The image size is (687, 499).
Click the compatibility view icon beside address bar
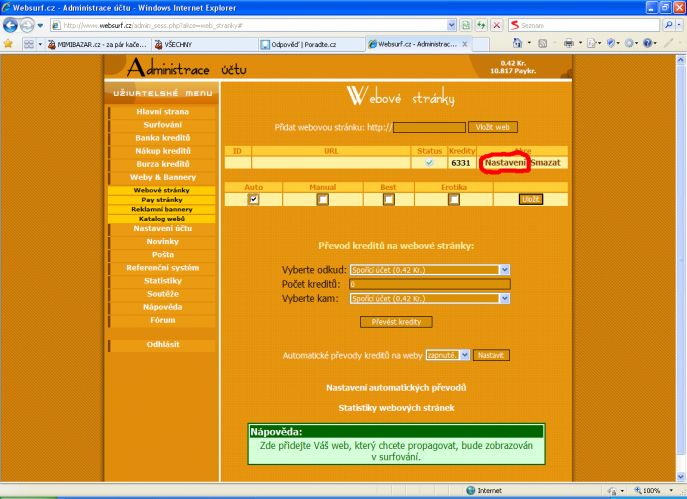click(466, 25)
